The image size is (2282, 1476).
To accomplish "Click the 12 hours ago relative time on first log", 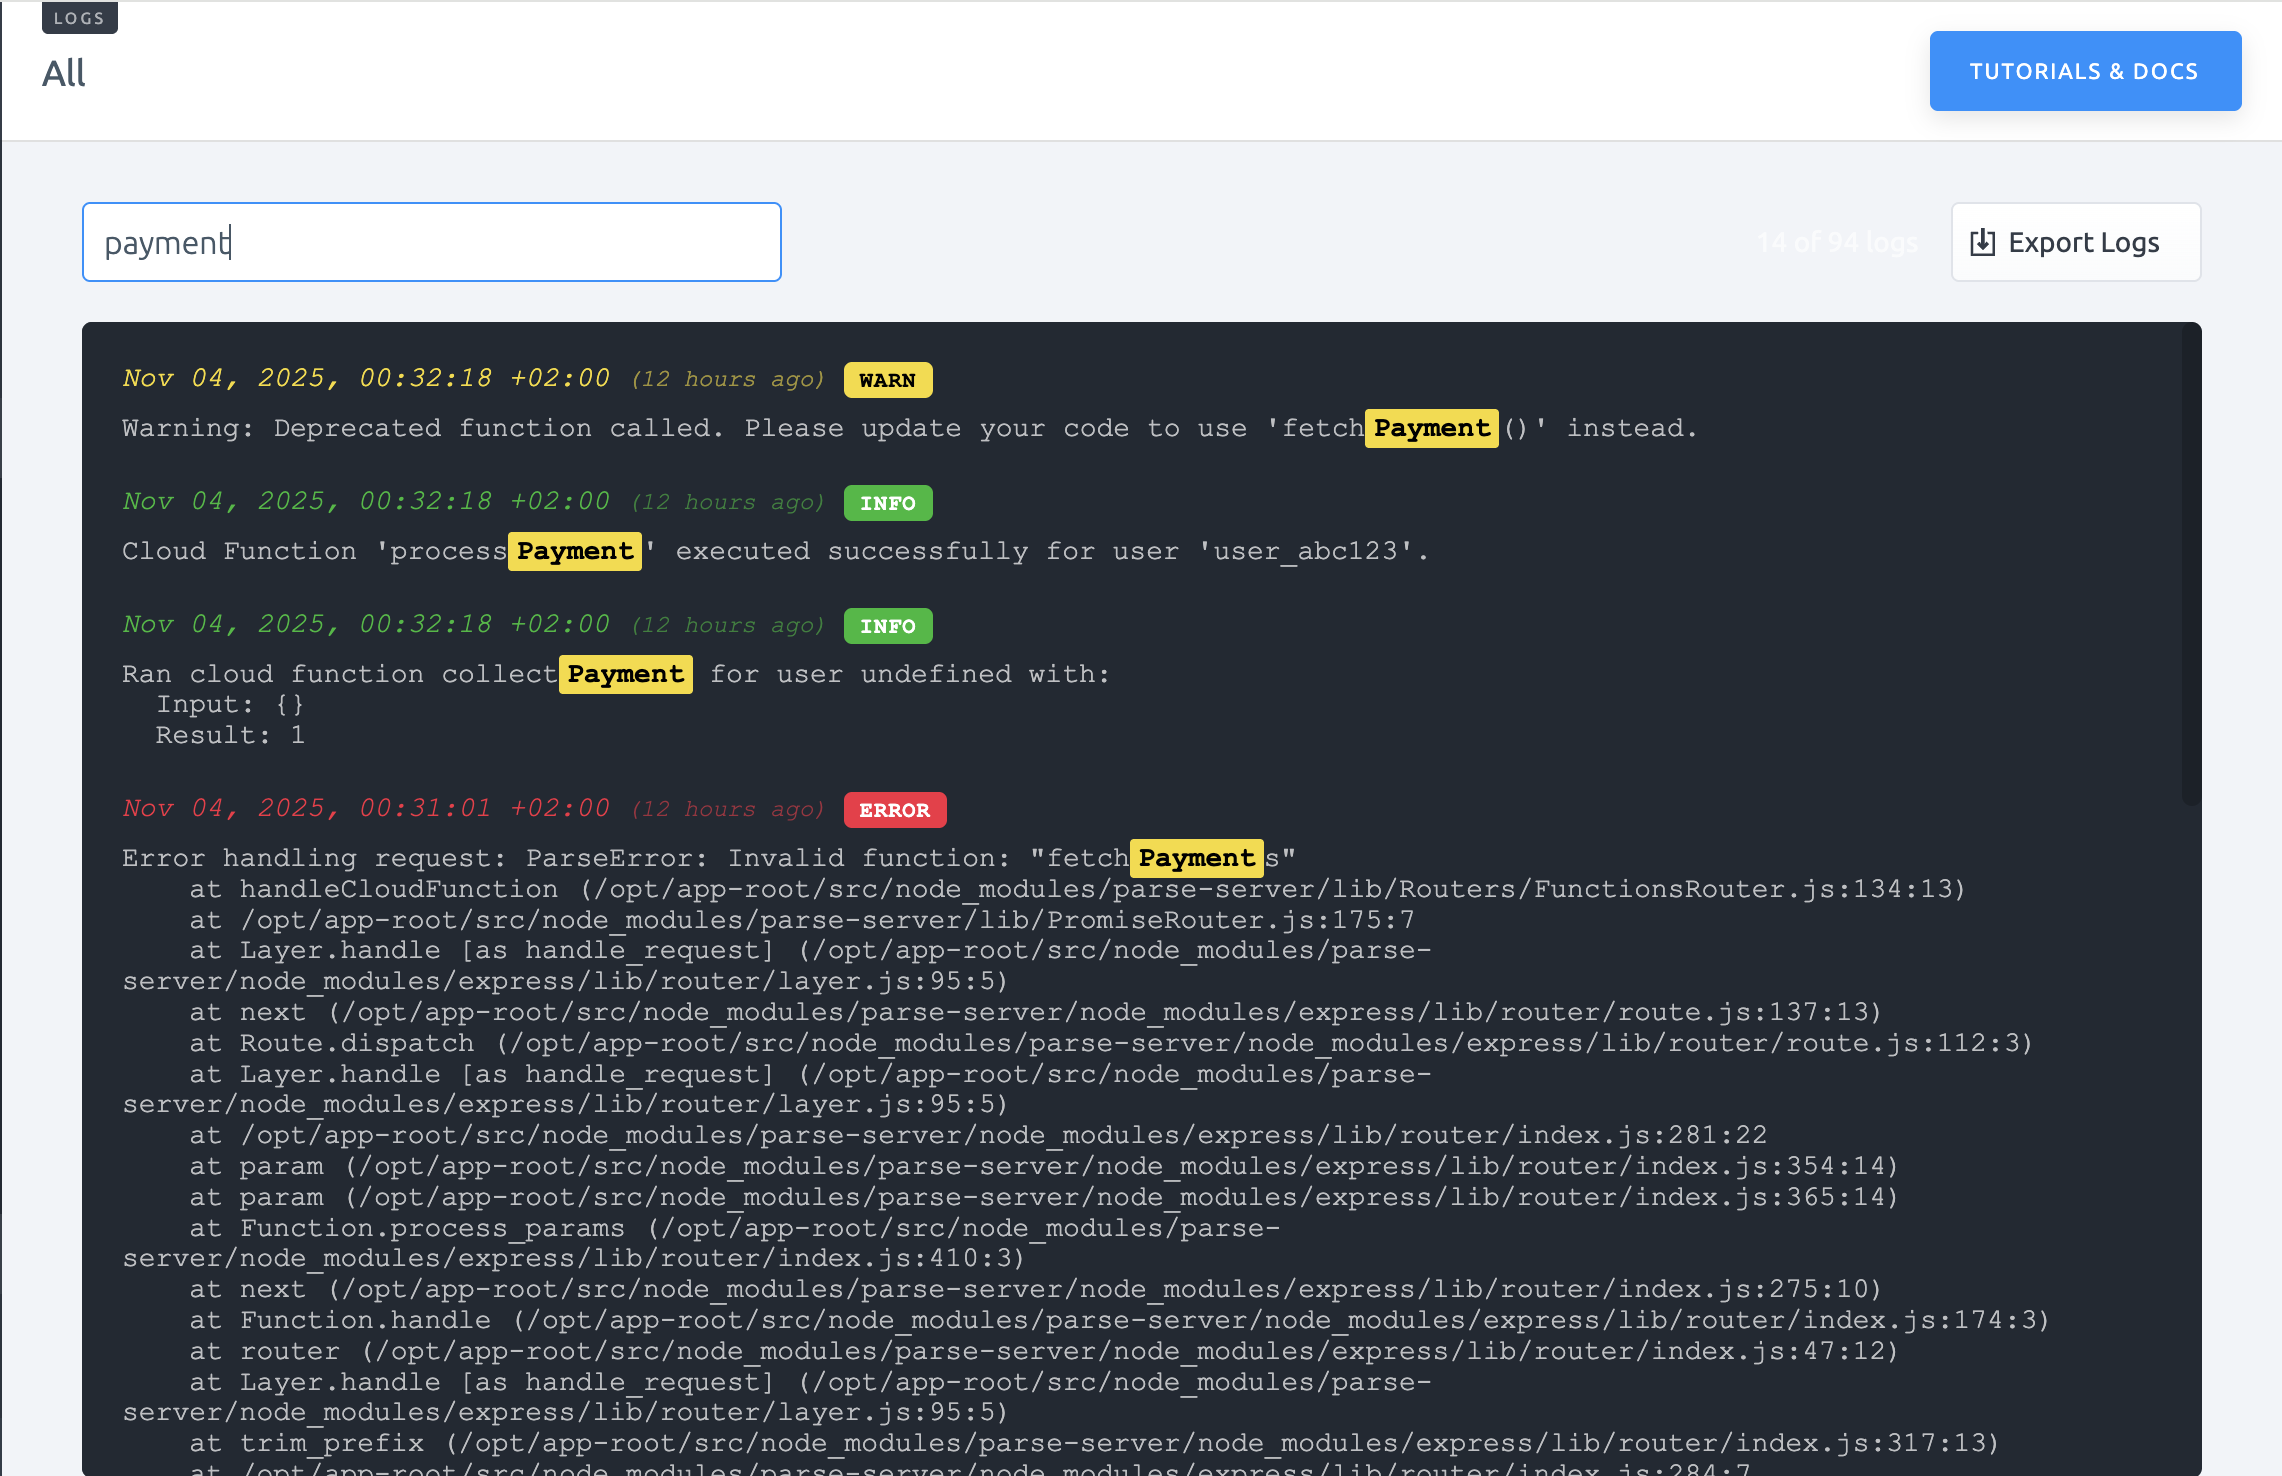I will coord(728,379).
